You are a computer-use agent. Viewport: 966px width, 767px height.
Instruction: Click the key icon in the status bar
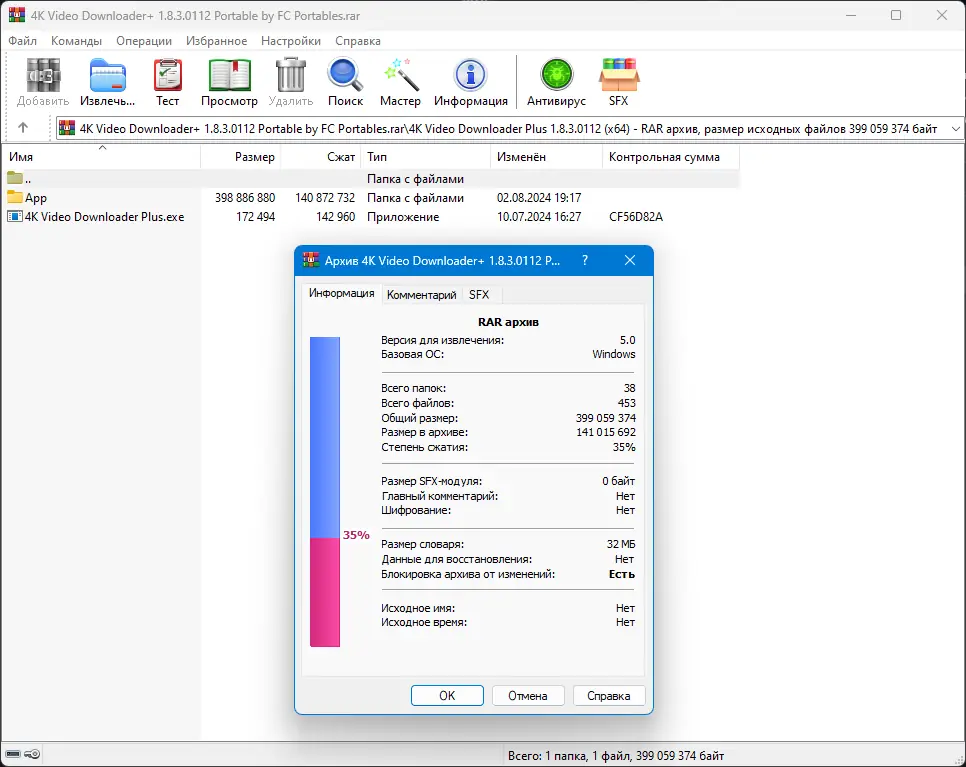tap(33, 754)
